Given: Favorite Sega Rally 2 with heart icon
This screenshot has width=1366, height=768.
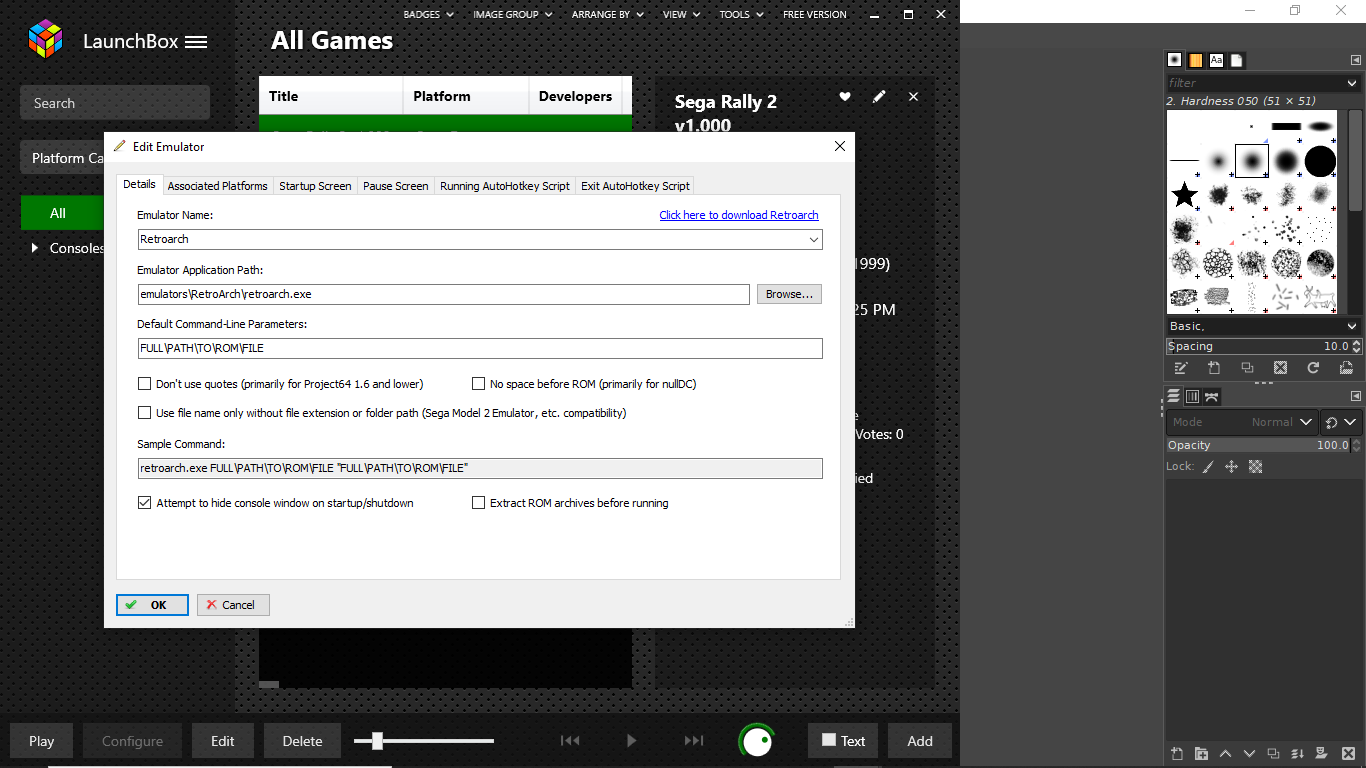Looking at the screenshot, I should (x=845, y=96).
